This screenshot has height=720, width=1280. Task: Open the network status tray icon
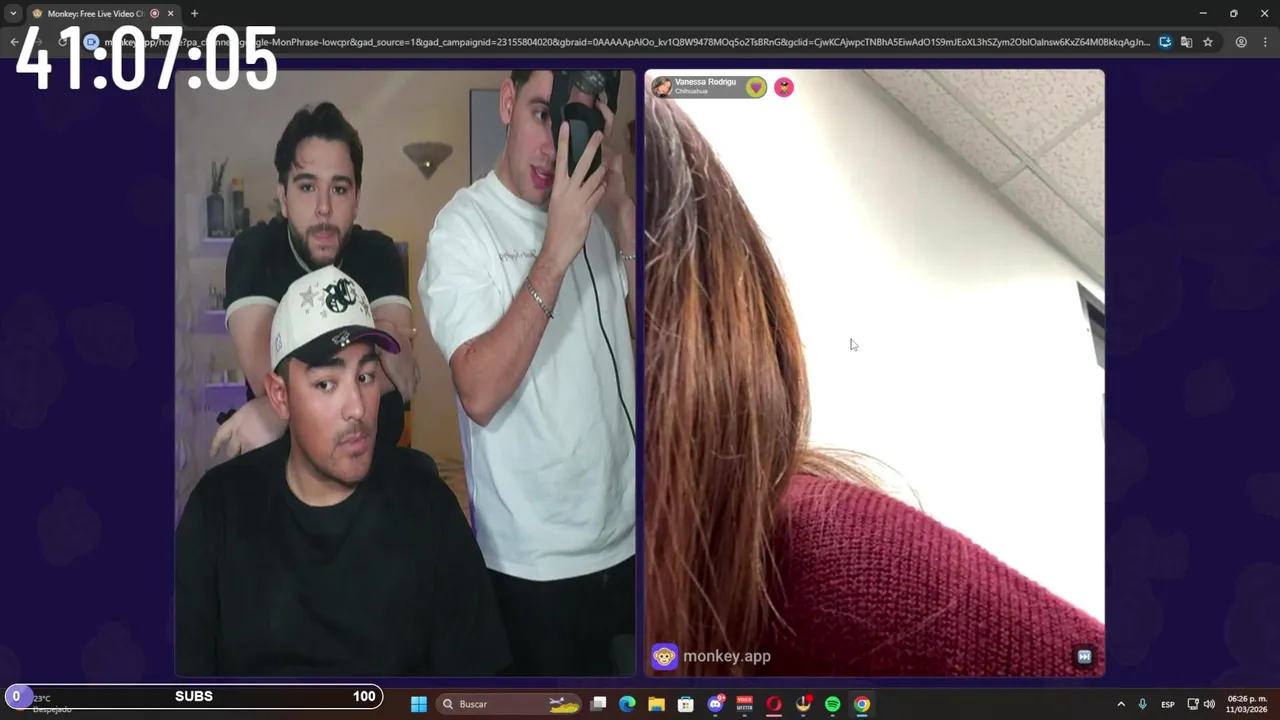1193,704
